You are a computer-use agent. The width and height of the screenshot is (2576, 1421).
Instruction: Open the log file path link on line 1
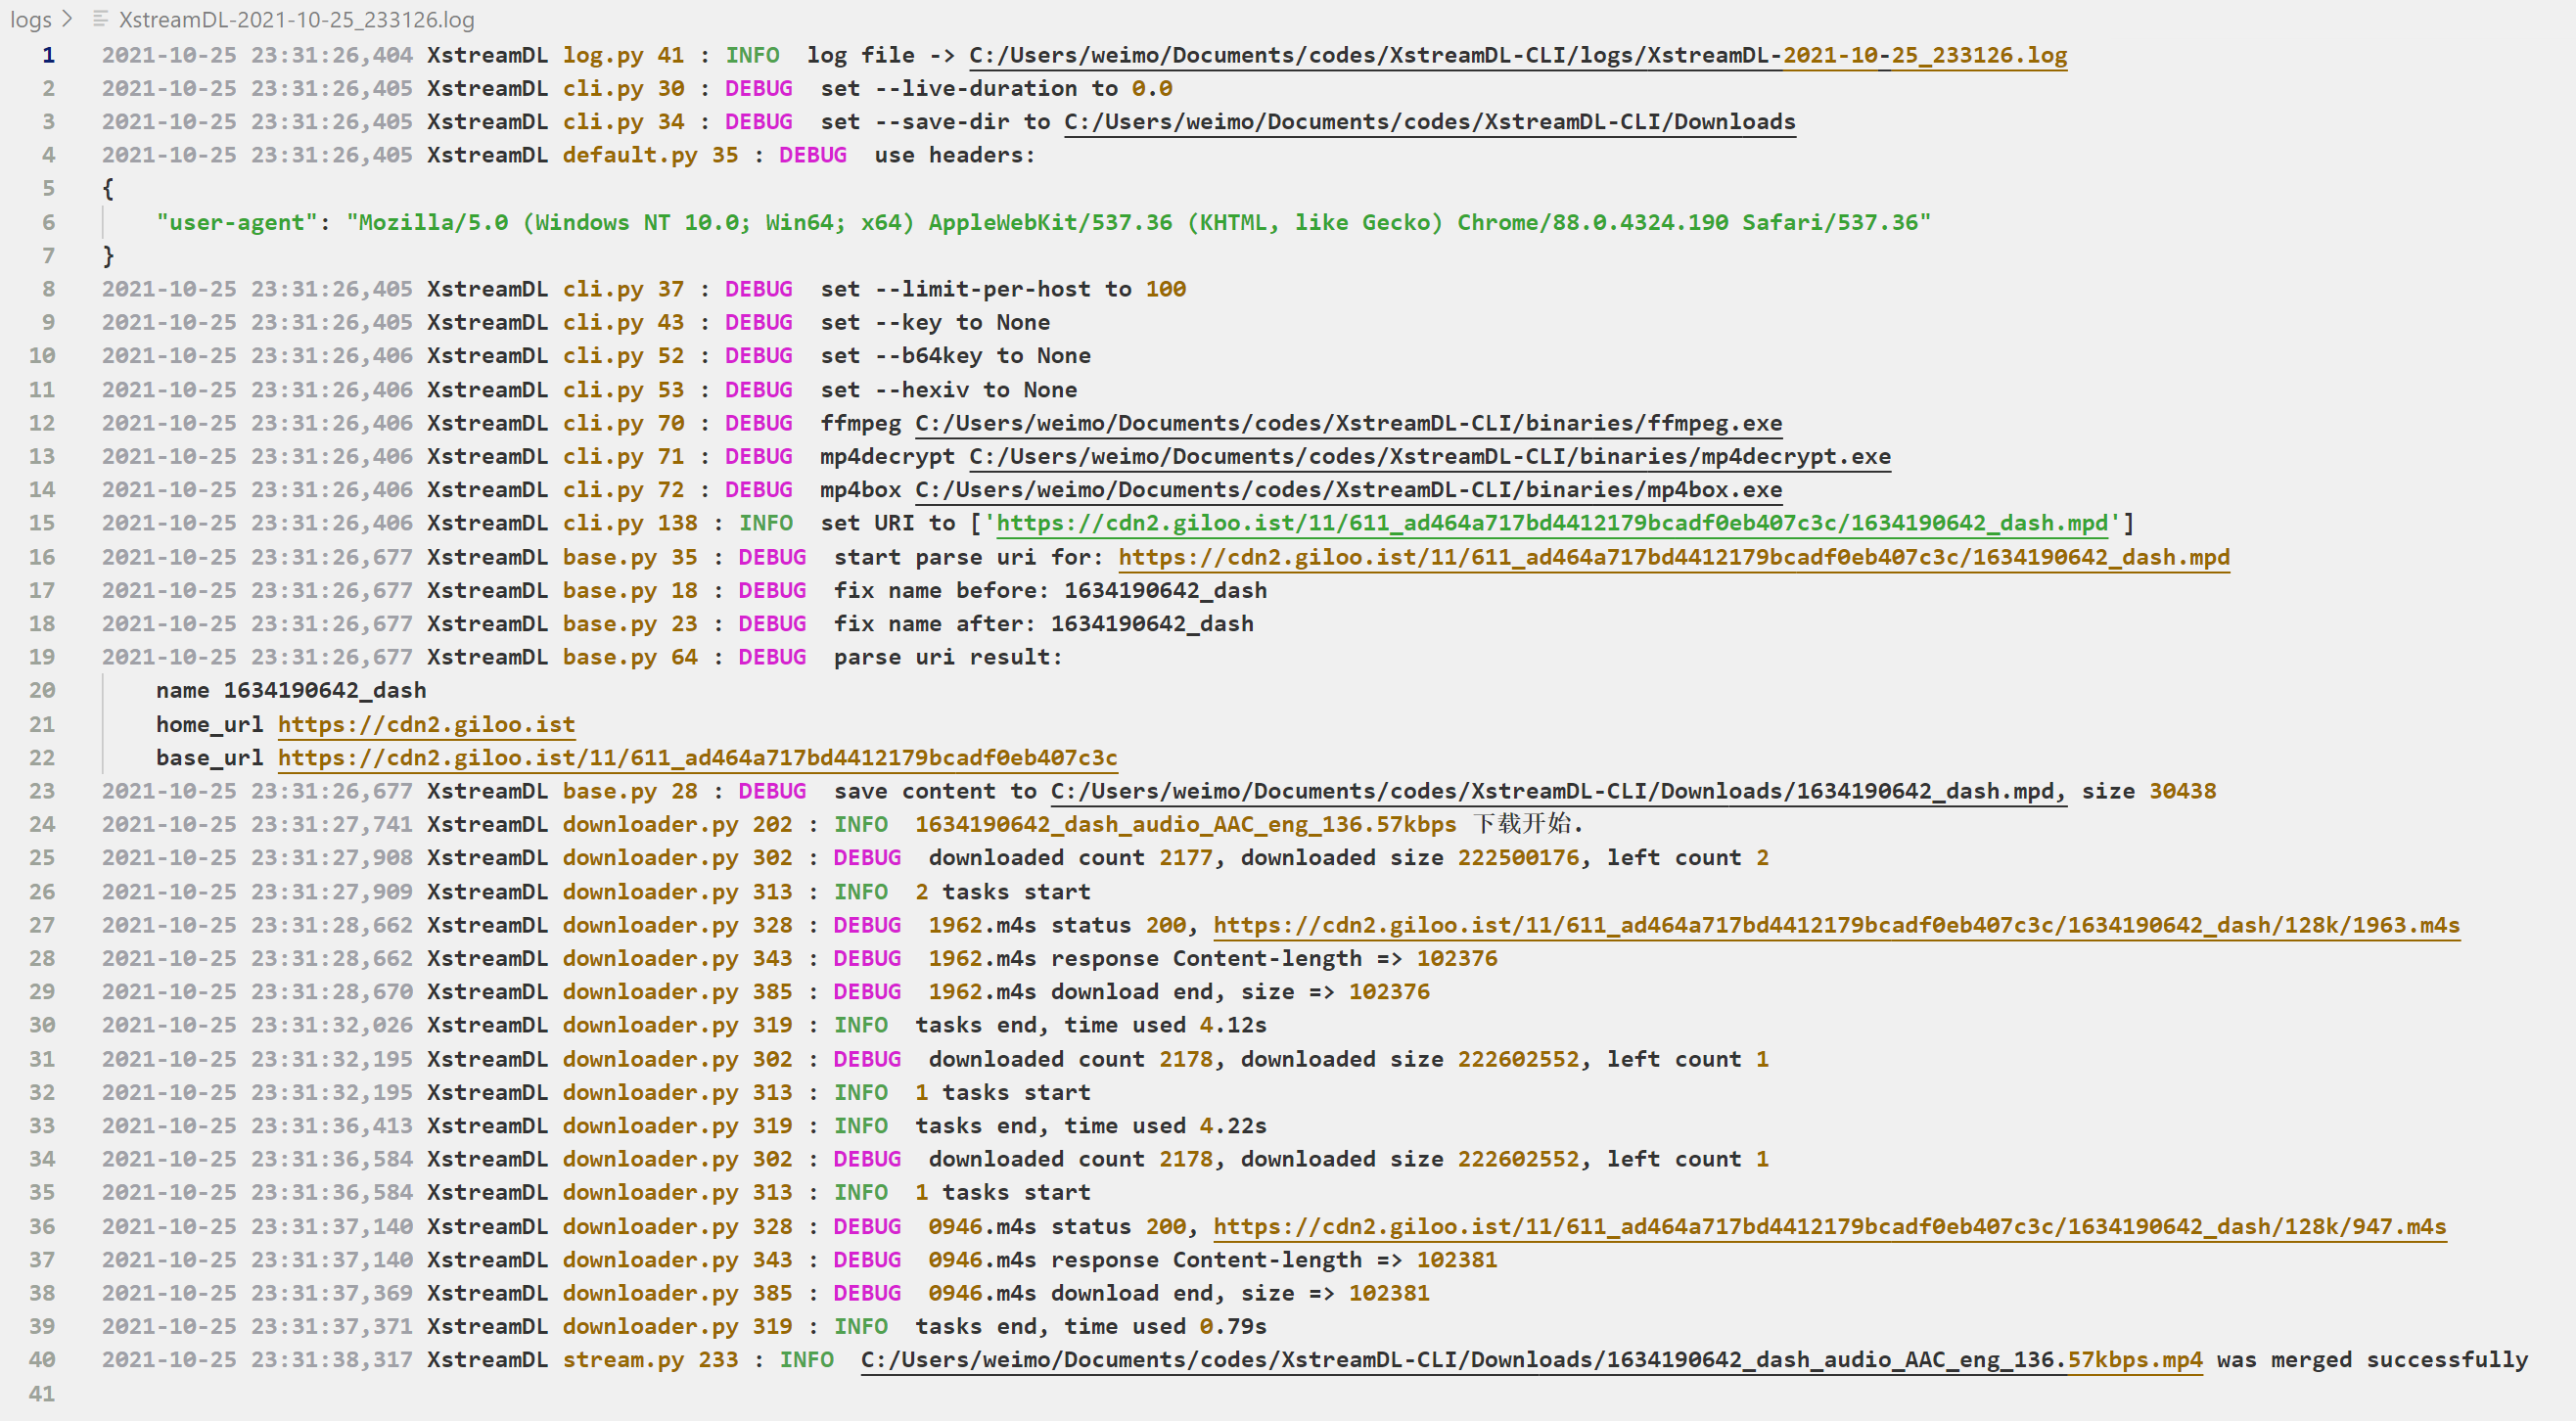pos(1516,56)
